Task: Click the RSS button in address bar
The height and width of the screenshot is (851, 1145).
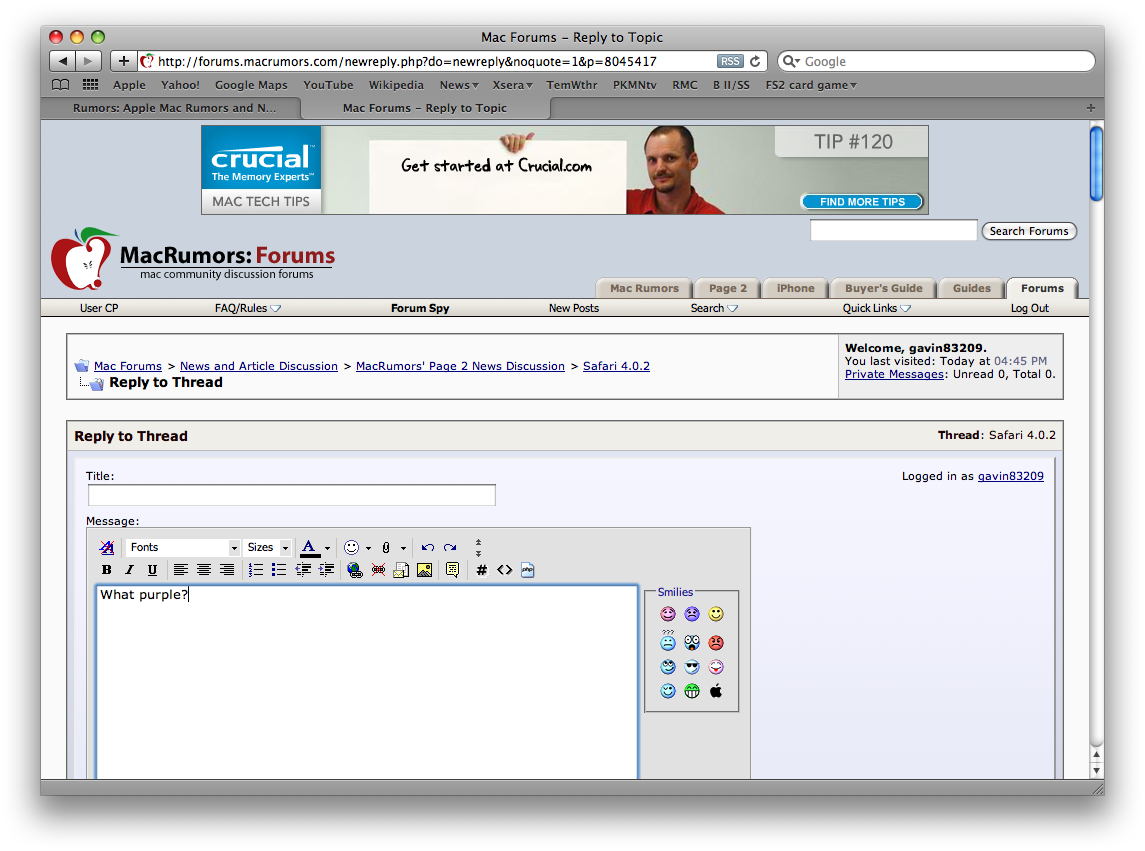Action: point(729,61)
